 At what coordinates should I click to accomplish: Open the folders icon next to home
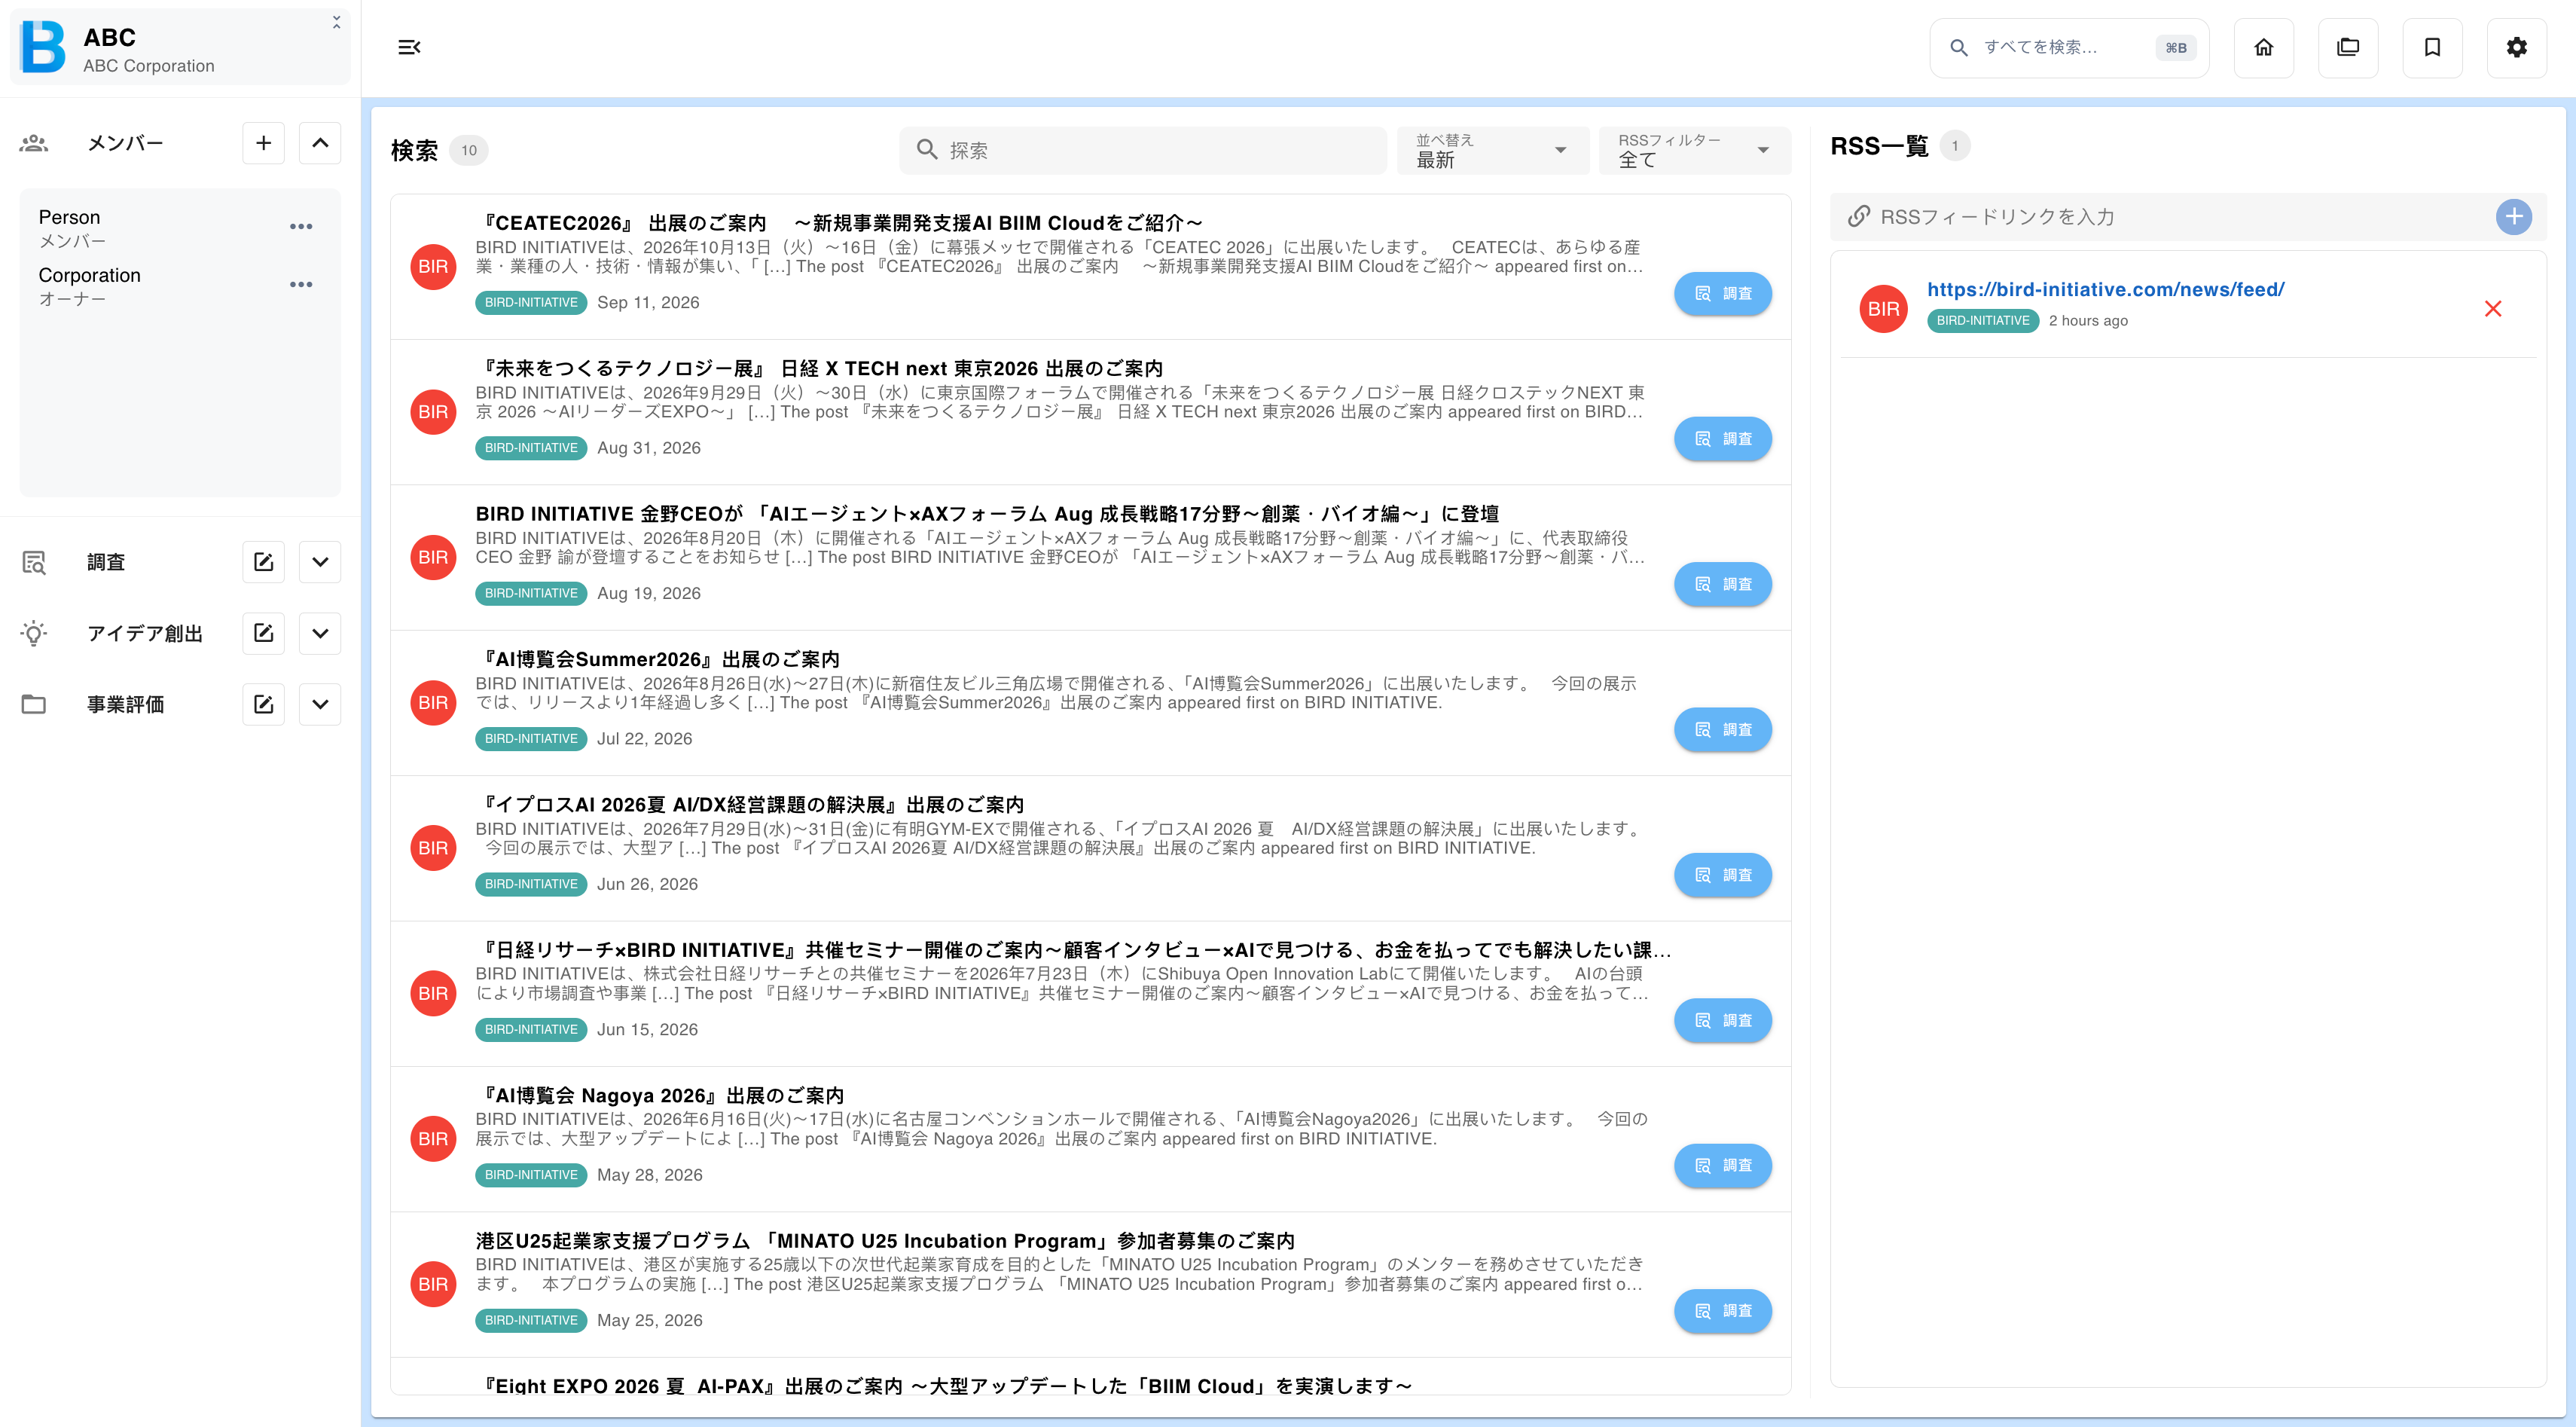coord(2348,47)
